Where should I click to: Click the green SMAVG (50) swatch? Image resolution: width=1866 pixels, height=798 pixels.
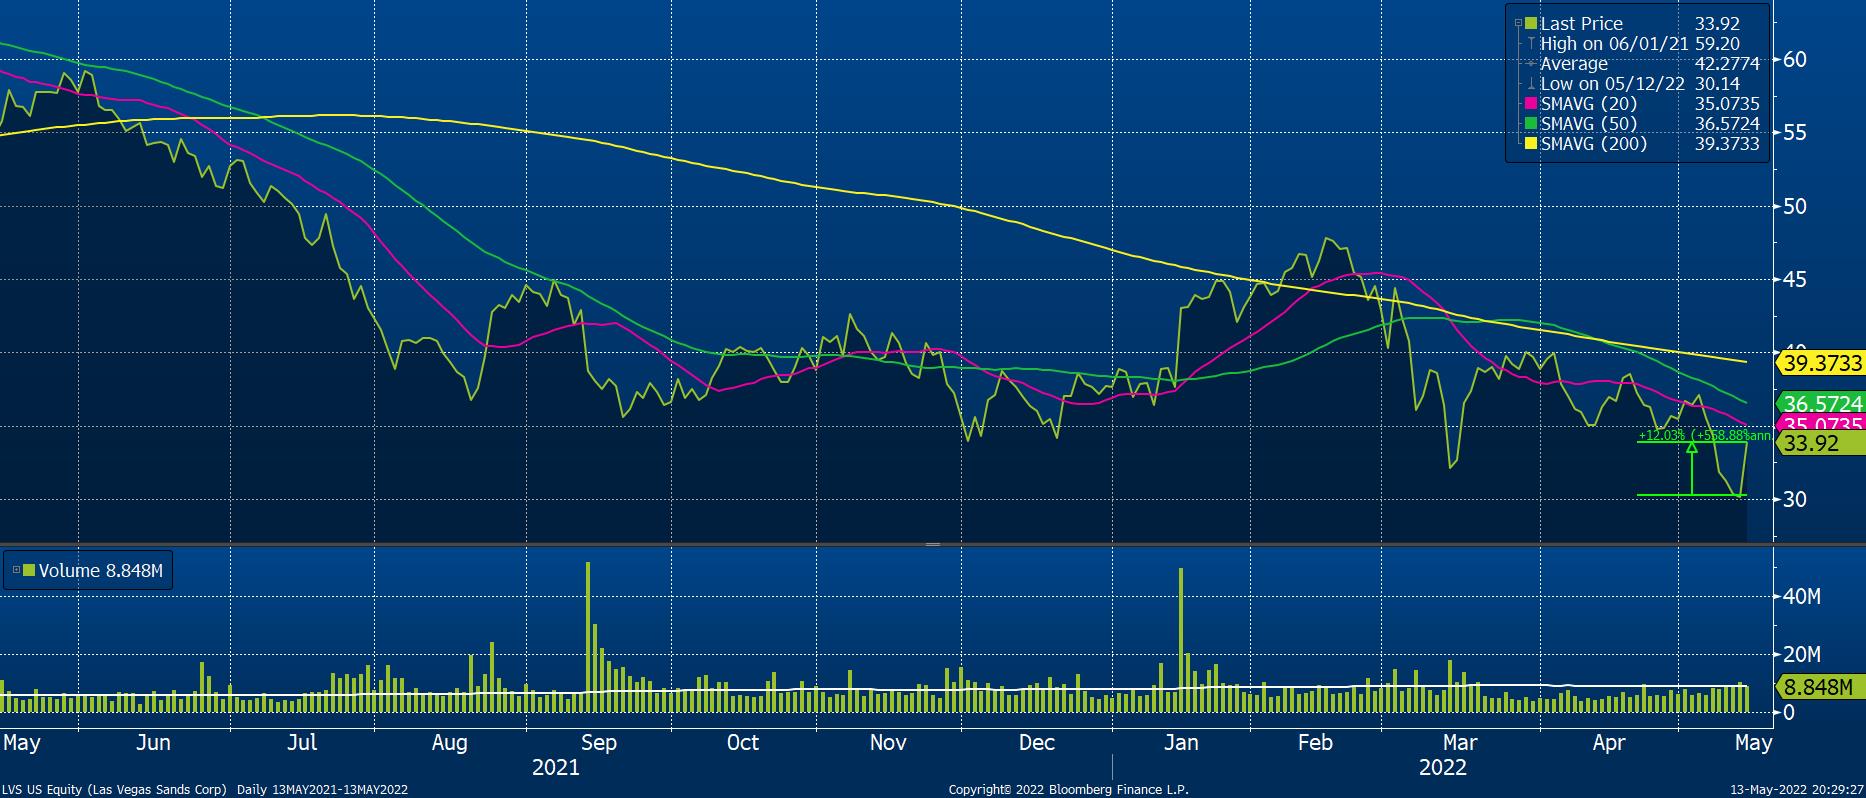pyautogui.click(x=1530, y=124)
